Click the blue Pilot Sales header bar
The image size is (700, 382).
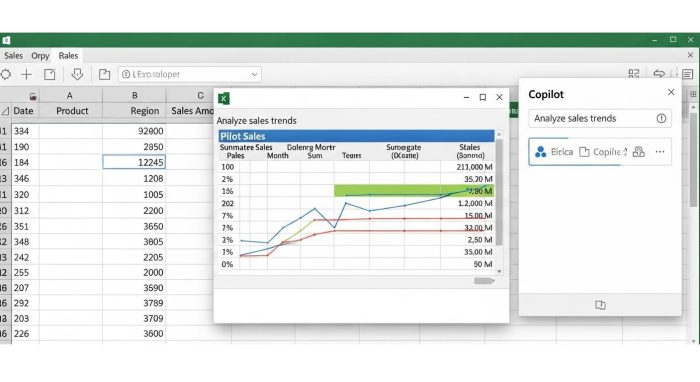tap(356, 136)
